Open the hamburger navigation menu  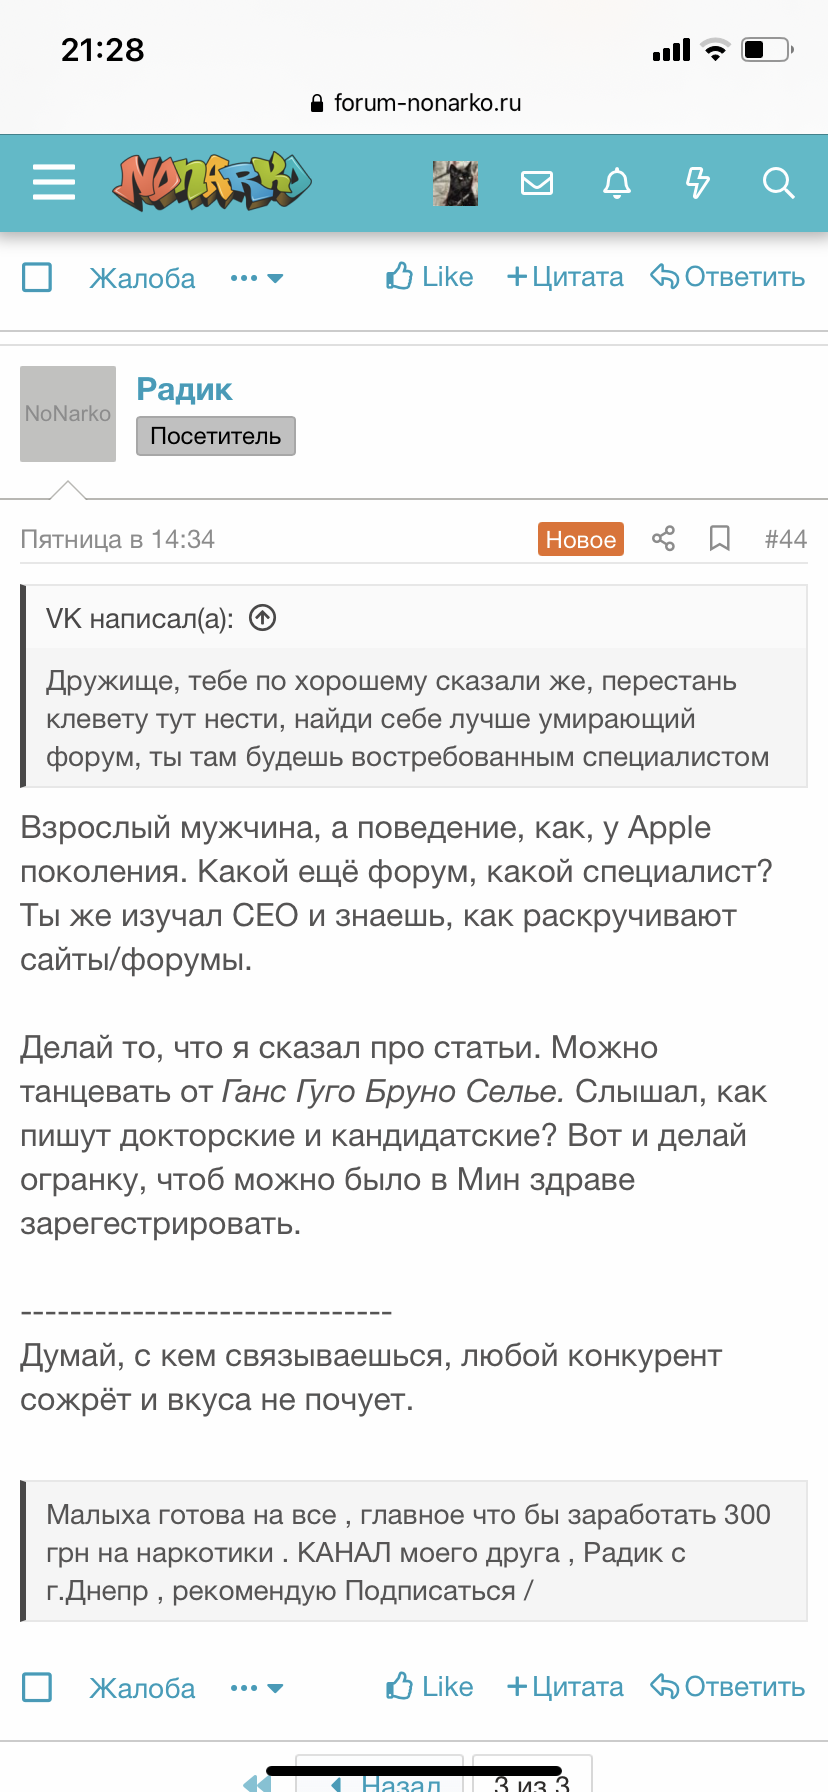pyautogui.click(x=53, y=182)
